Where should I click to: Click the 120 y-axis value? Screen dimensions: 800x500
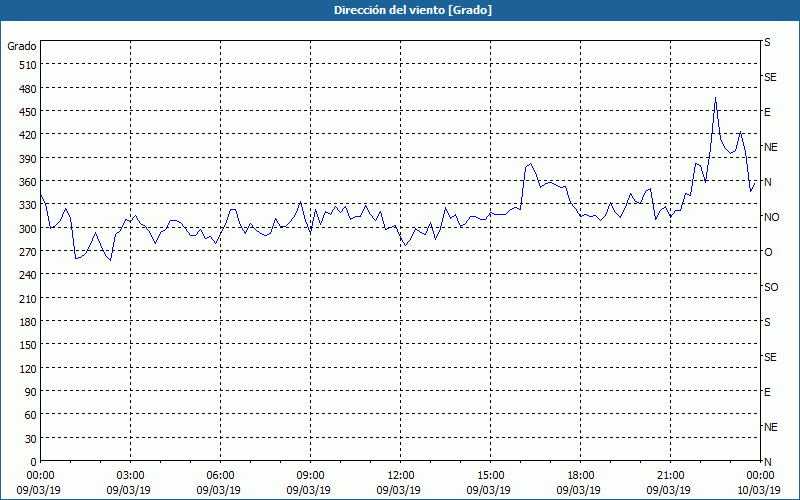point(28,369)
